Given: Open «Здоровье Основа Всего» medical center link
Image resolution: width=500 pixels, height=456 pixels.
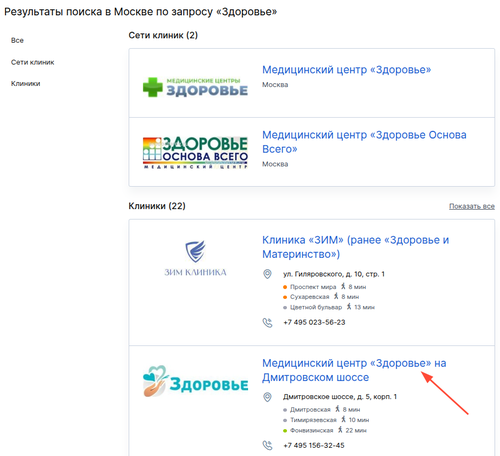Looking at the screenshot, I should (x=364, y=142).
